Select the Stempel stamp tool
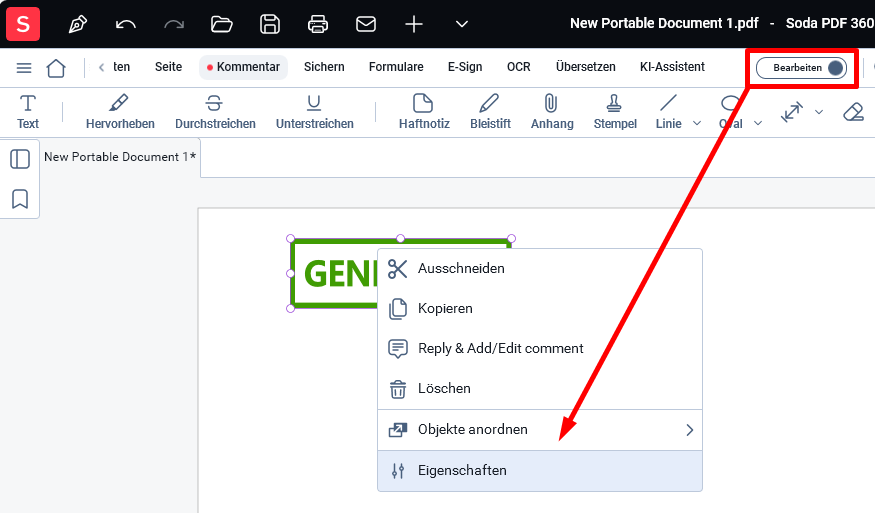This screenshot has height=513, width=875. (615, 112)
